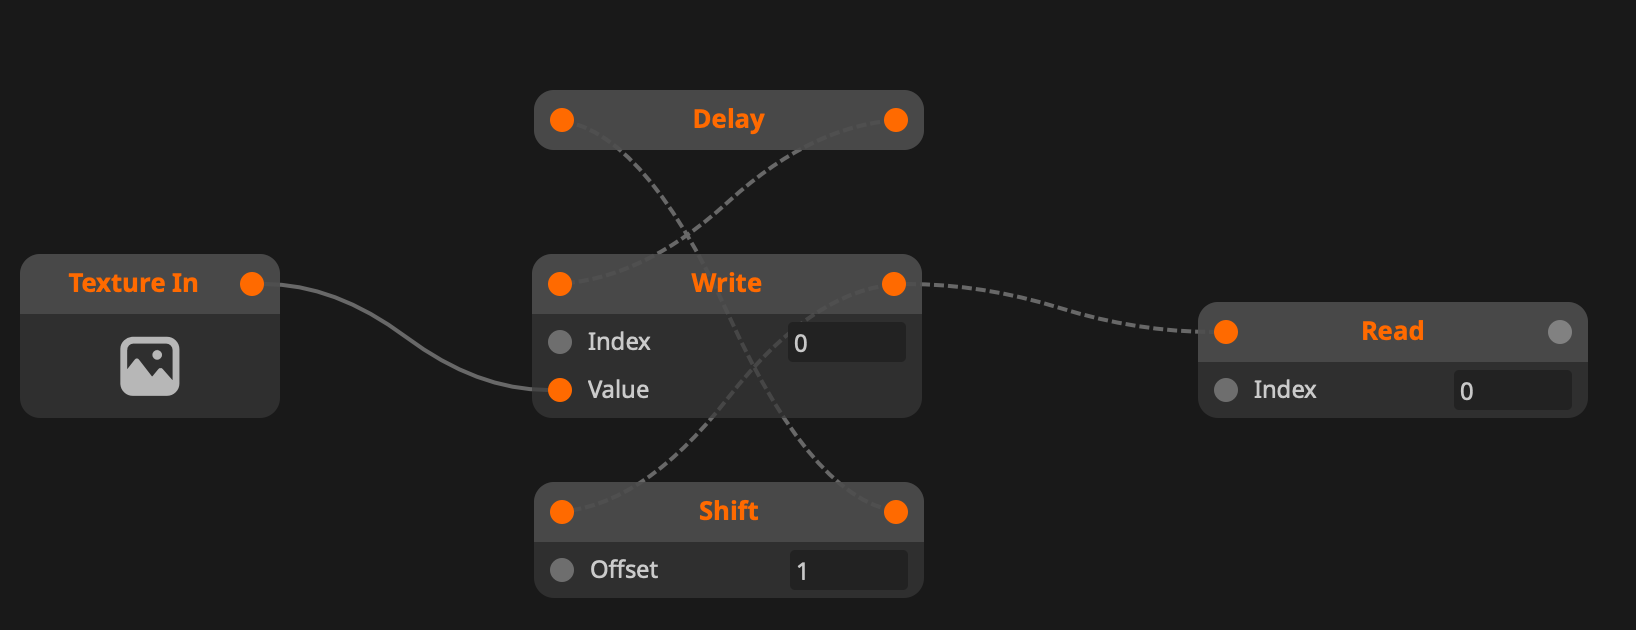This screenshot has height=630, width=1636.
Task: Click the image icon in Texture In node
Action: [x=150, y=366]
